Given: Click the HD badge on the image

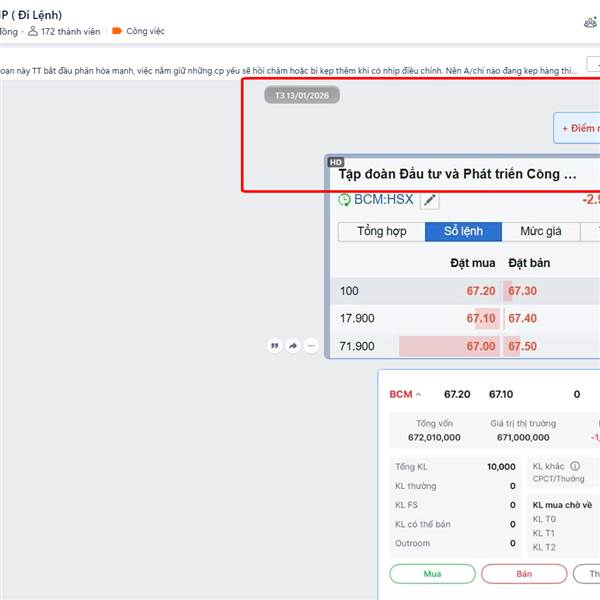Looking at the screenshot, I should tap(336, 162).
